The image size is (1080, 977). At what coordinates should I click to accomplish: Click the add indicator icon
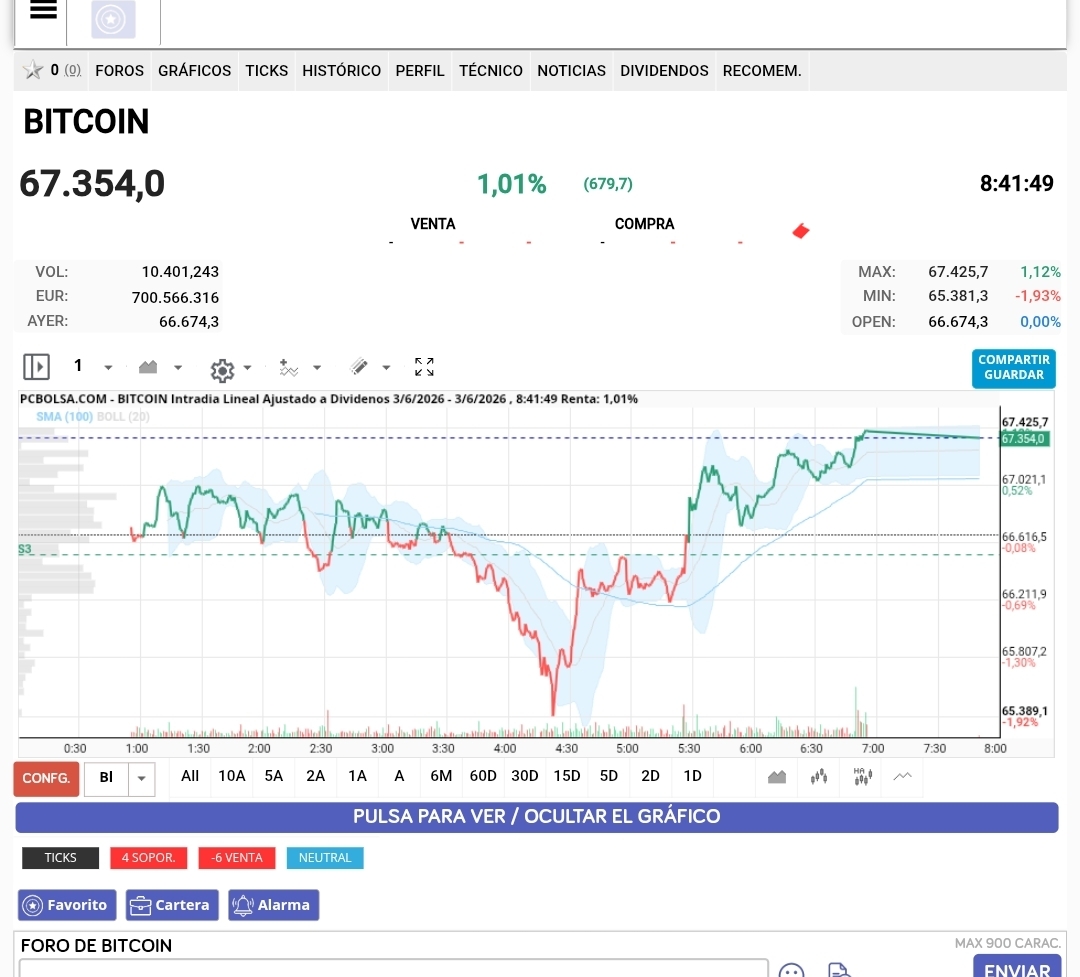click(x=289, y=367)
